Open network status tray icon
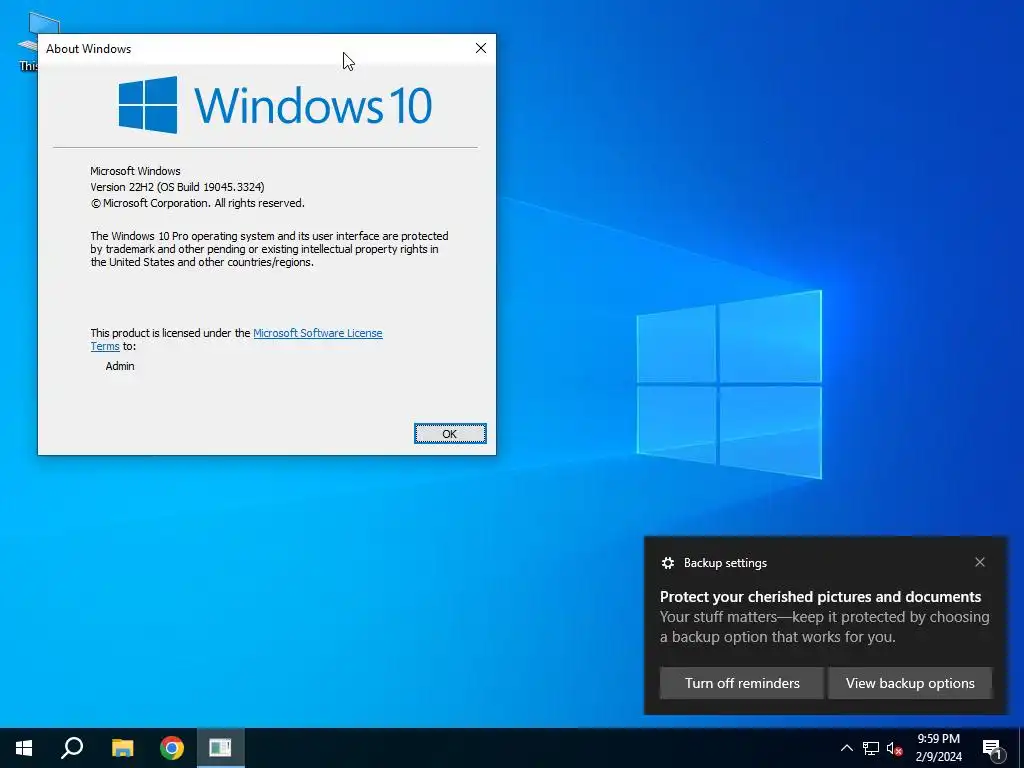The image size is (1024, 768). tap(871, 748)
